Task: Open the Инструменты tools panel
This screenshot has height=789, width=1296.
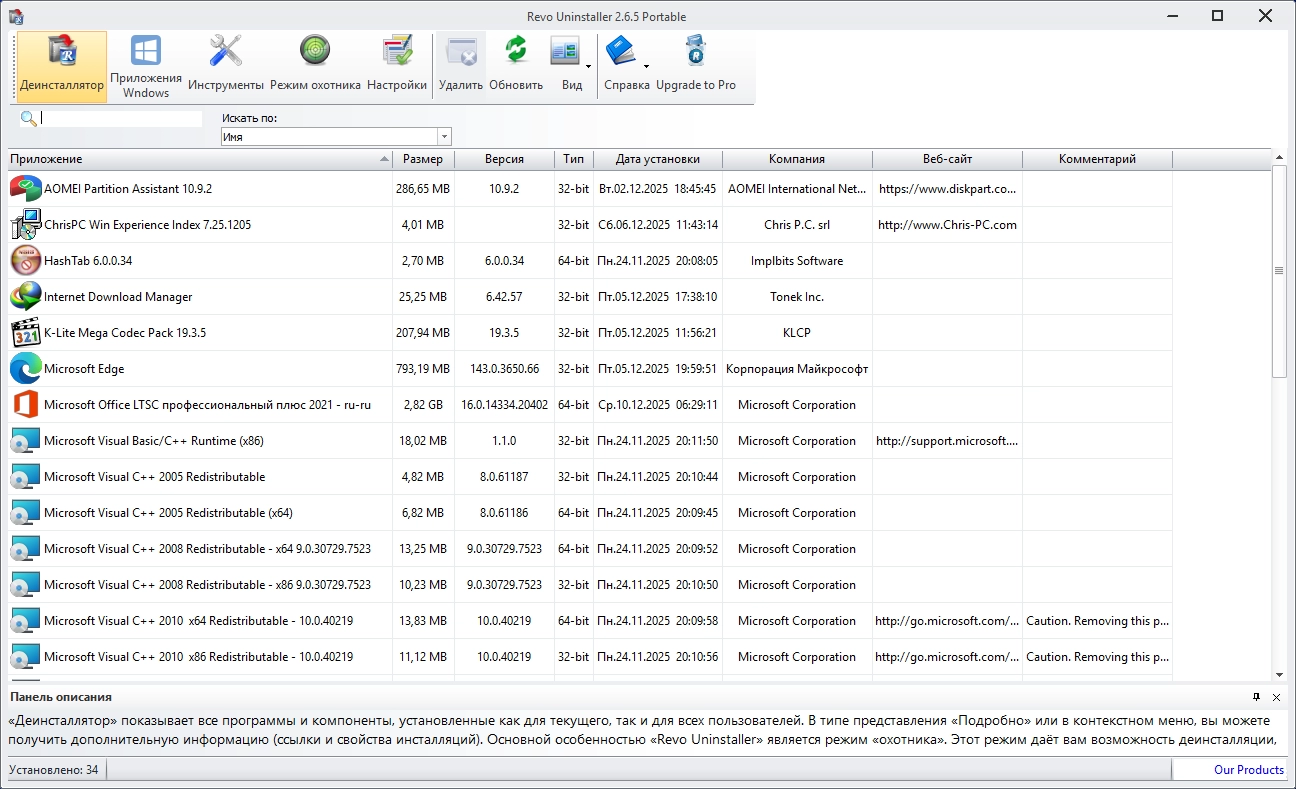Action: pyautogui.click(x=226, y=65)
